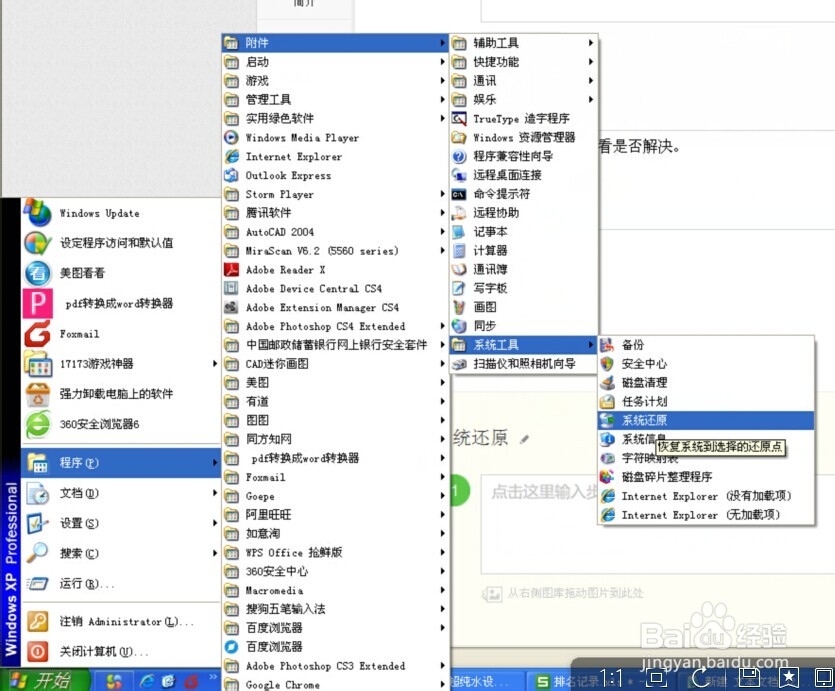This screenshot has height=691, width=835.
Task: Open 360安全中心 folder
Action: click(x=335, y=571)
